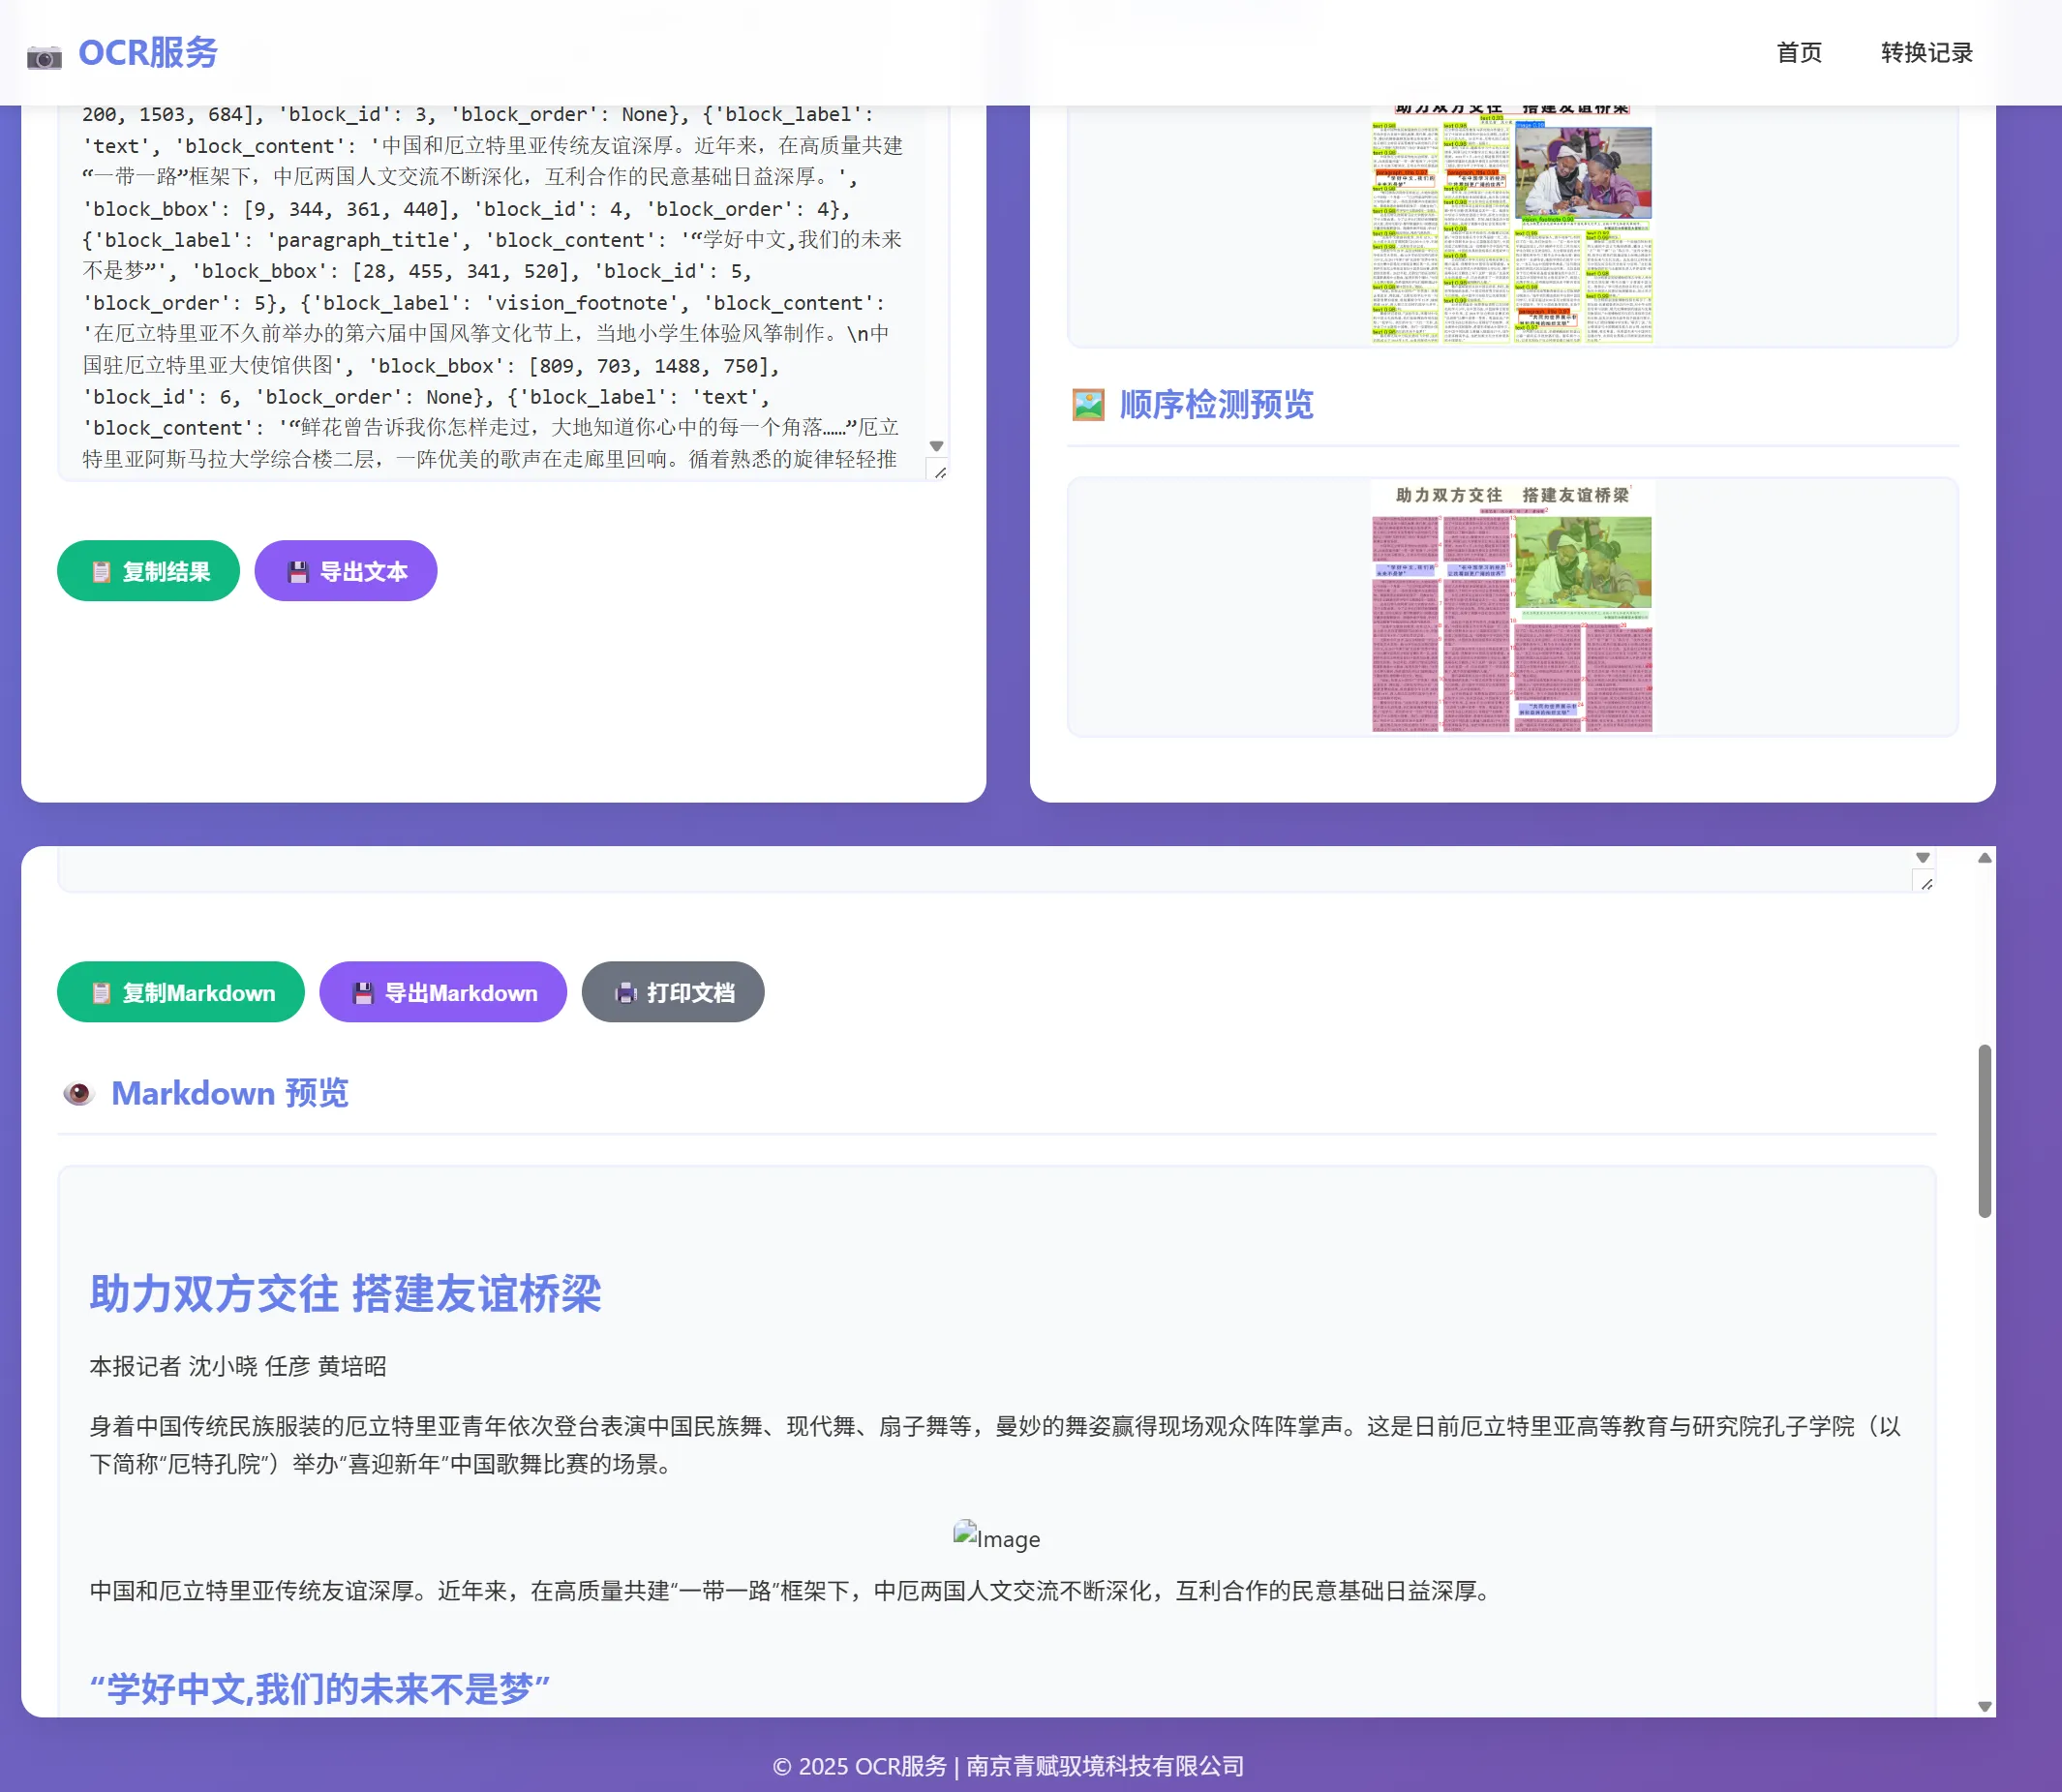Click the 复制Markdown button
Image resolution: width=2062 pixels, height=1792 pixels.
[181, 992]
